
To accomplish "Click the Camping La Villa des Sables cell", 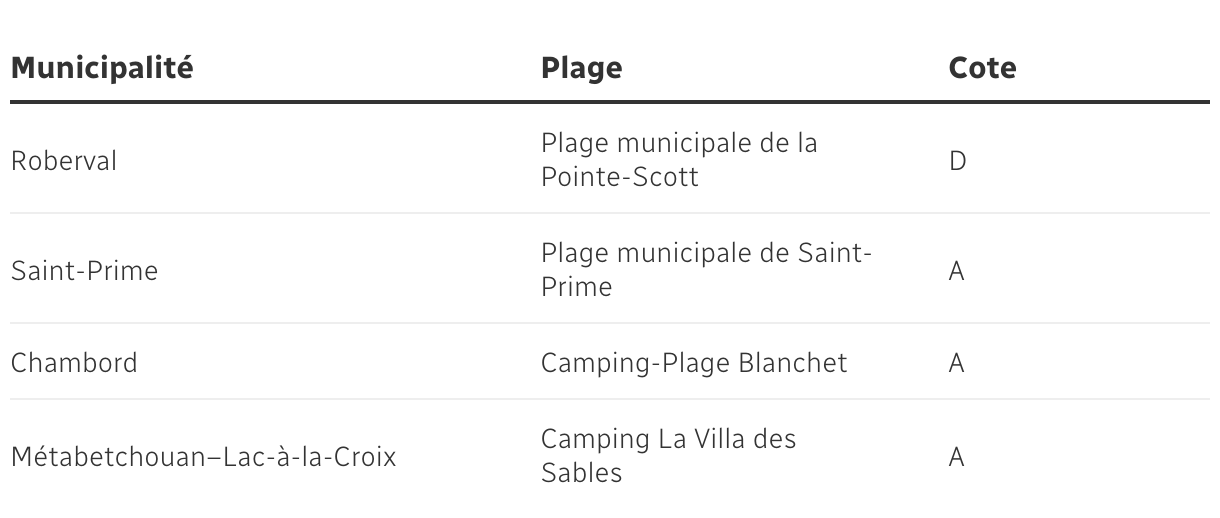I will tap(668, 456).
